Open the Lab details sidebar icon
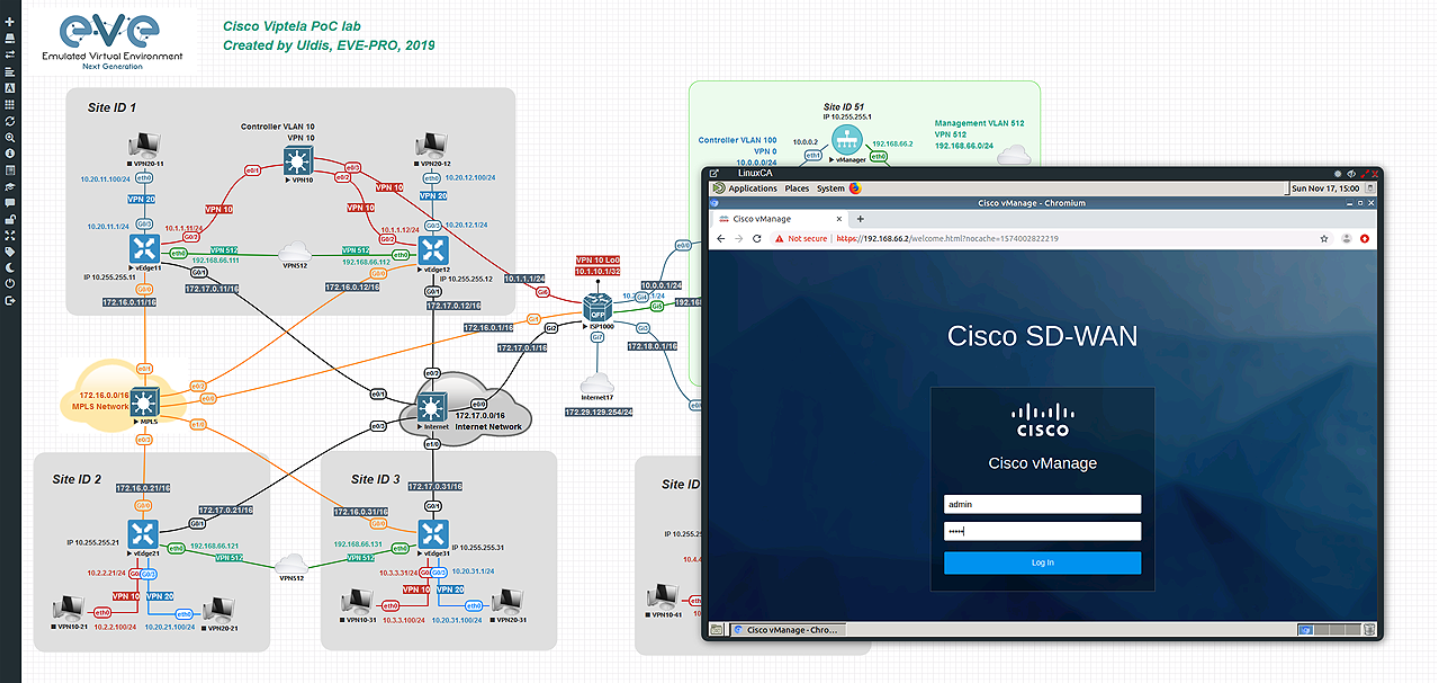This screenshot has width=1437, height=683. coord(10,169)
